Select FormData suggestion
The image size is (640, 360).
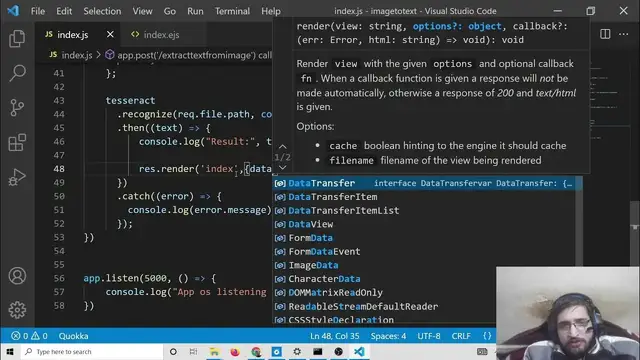click(424, 238)
